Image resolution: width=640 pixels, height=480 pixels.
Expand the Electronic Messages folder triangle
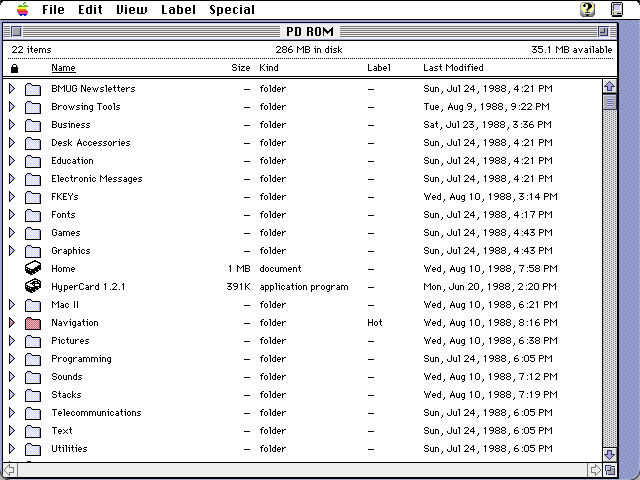[x=12, y=178]
